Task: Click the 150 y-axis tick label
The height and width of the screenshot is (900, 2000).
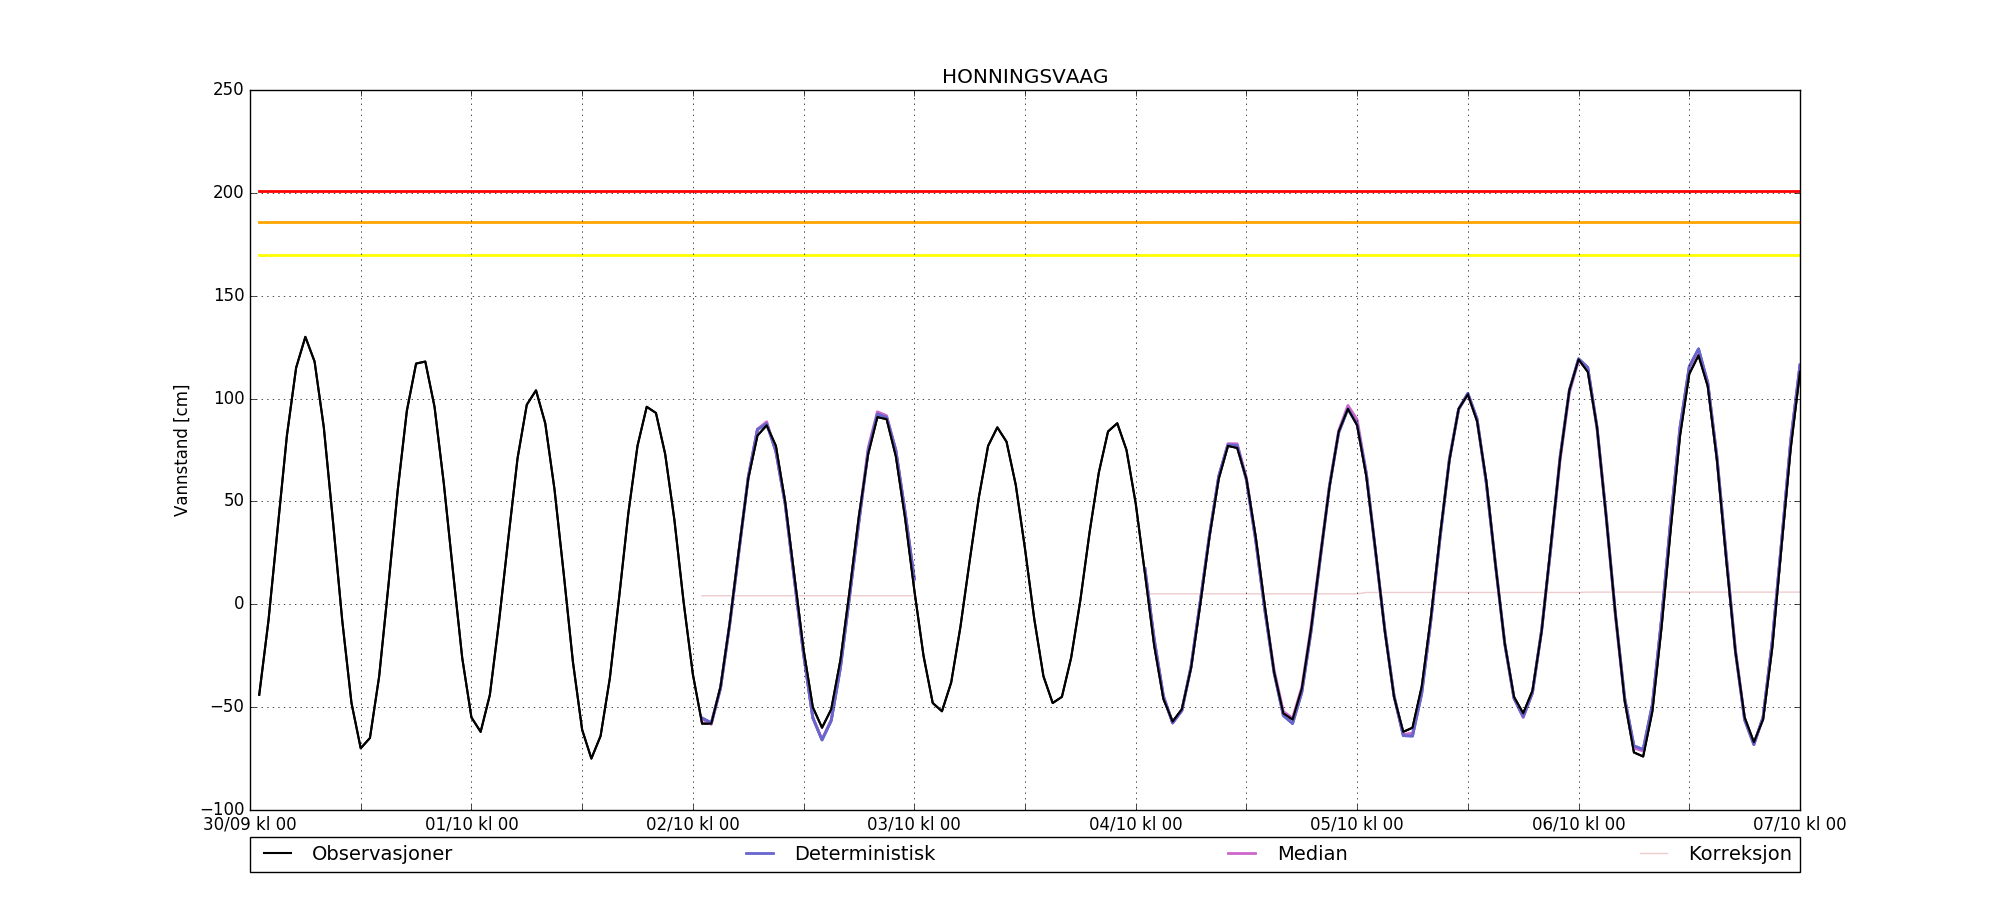Action: [x=228, y=296]
